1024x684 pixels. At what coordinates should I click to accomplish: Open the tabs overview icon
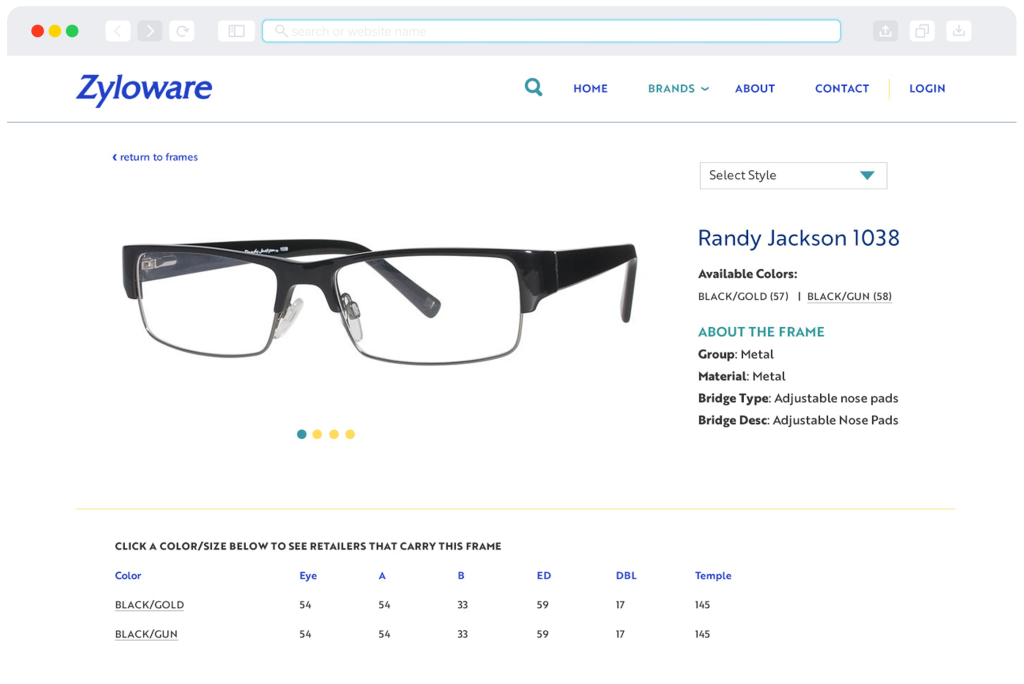[922, 31]
